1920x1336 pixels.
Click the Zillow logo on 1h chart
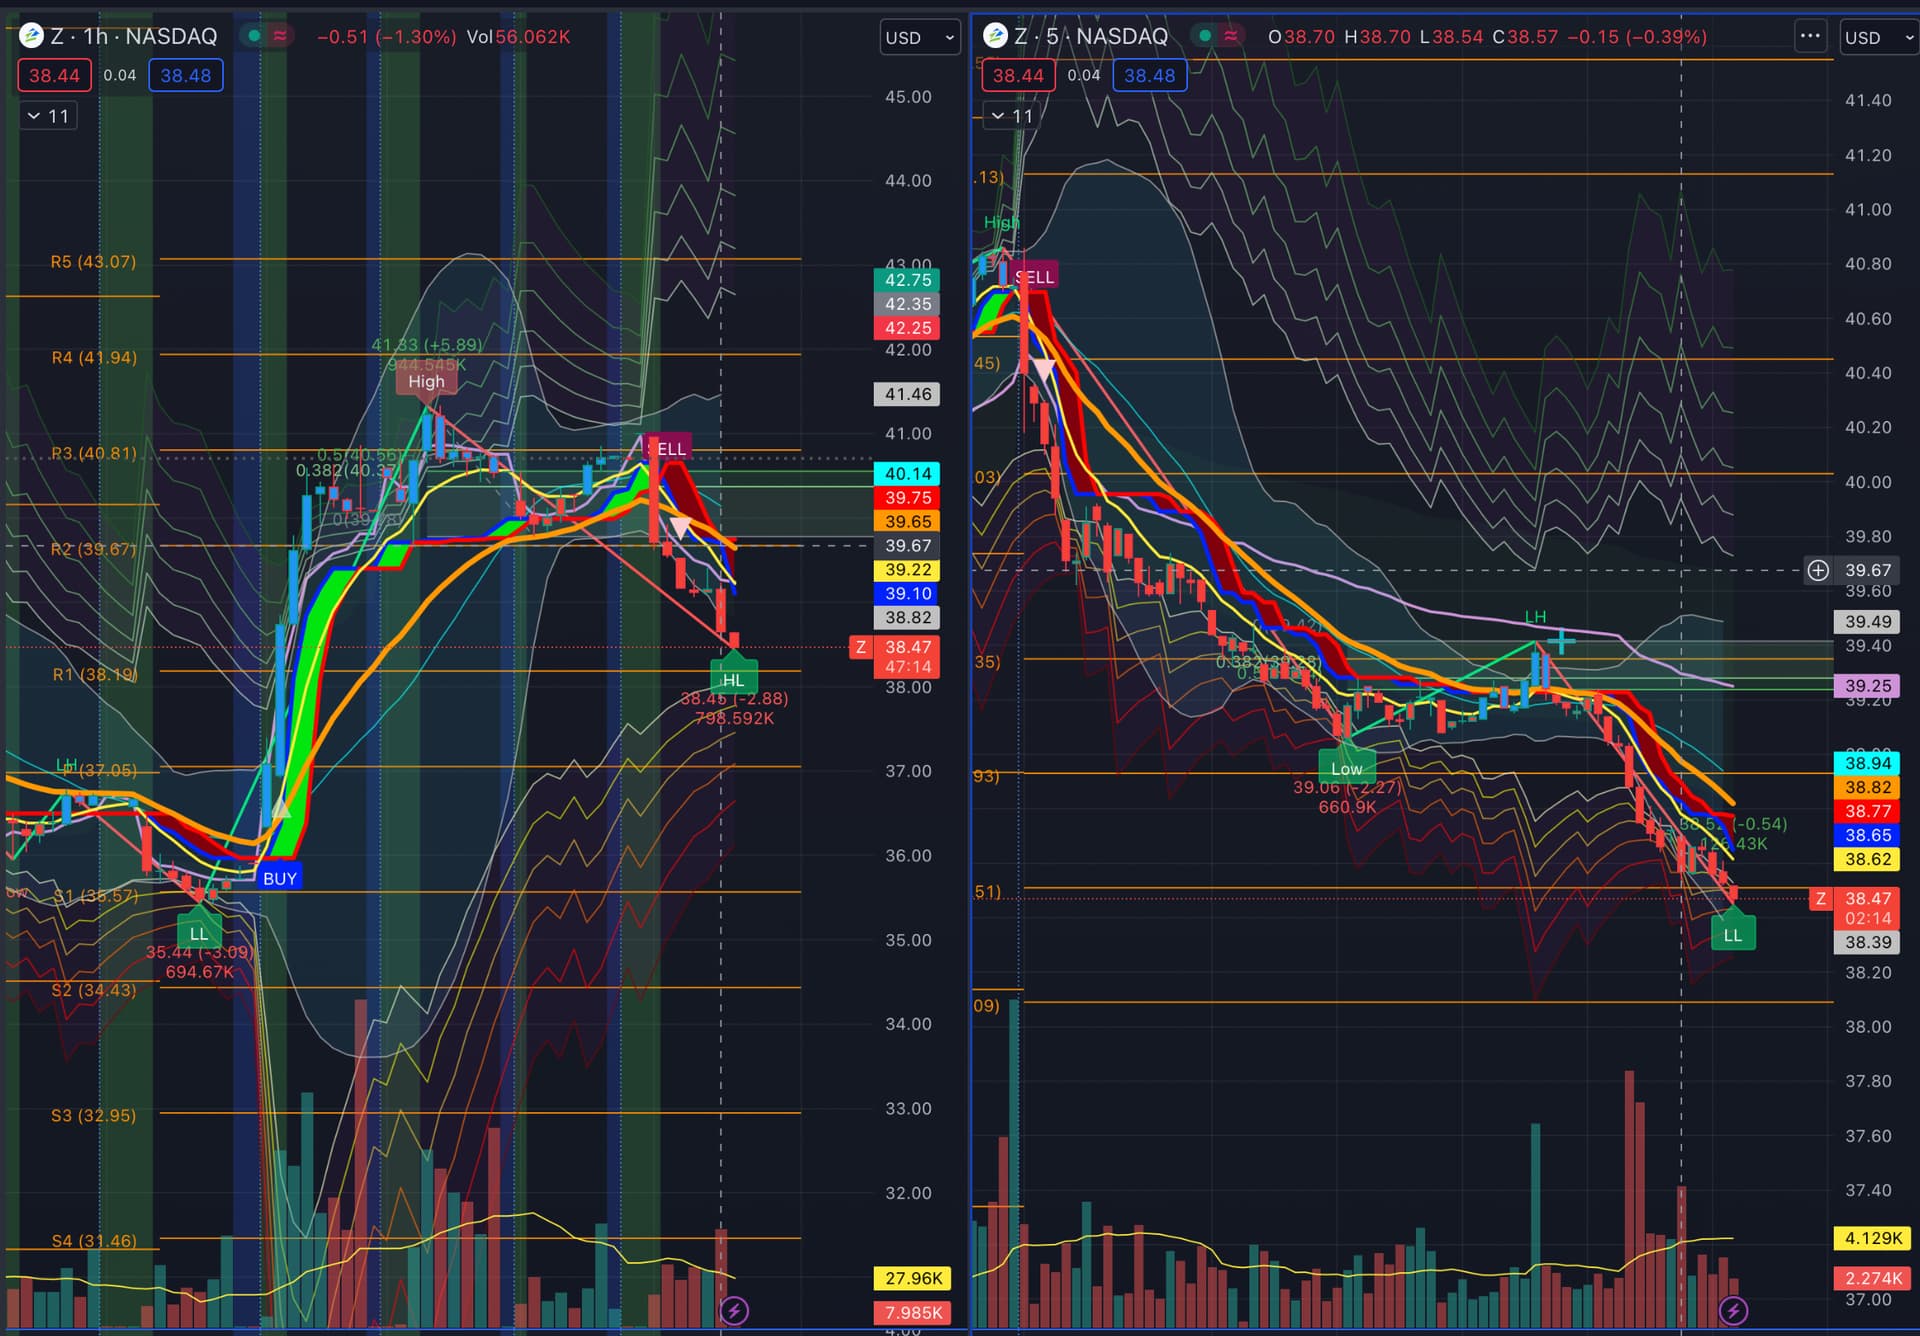(x=31, y=36)
